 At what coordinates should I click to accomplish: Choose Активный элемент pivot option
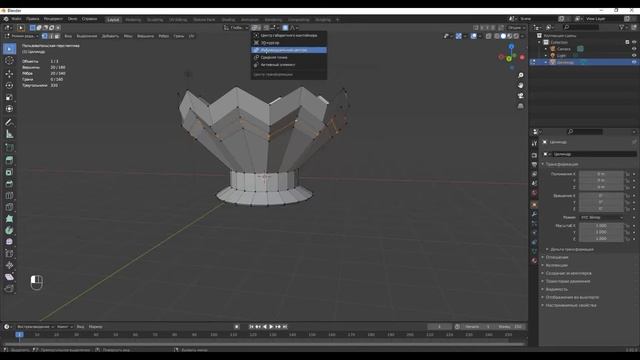289,64
